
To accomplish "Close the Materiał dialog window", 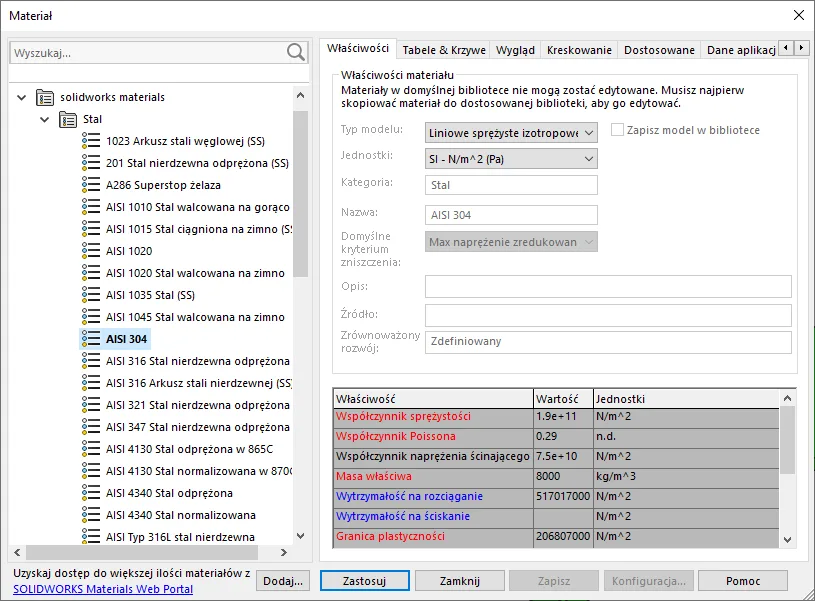I will click(799, 15).
